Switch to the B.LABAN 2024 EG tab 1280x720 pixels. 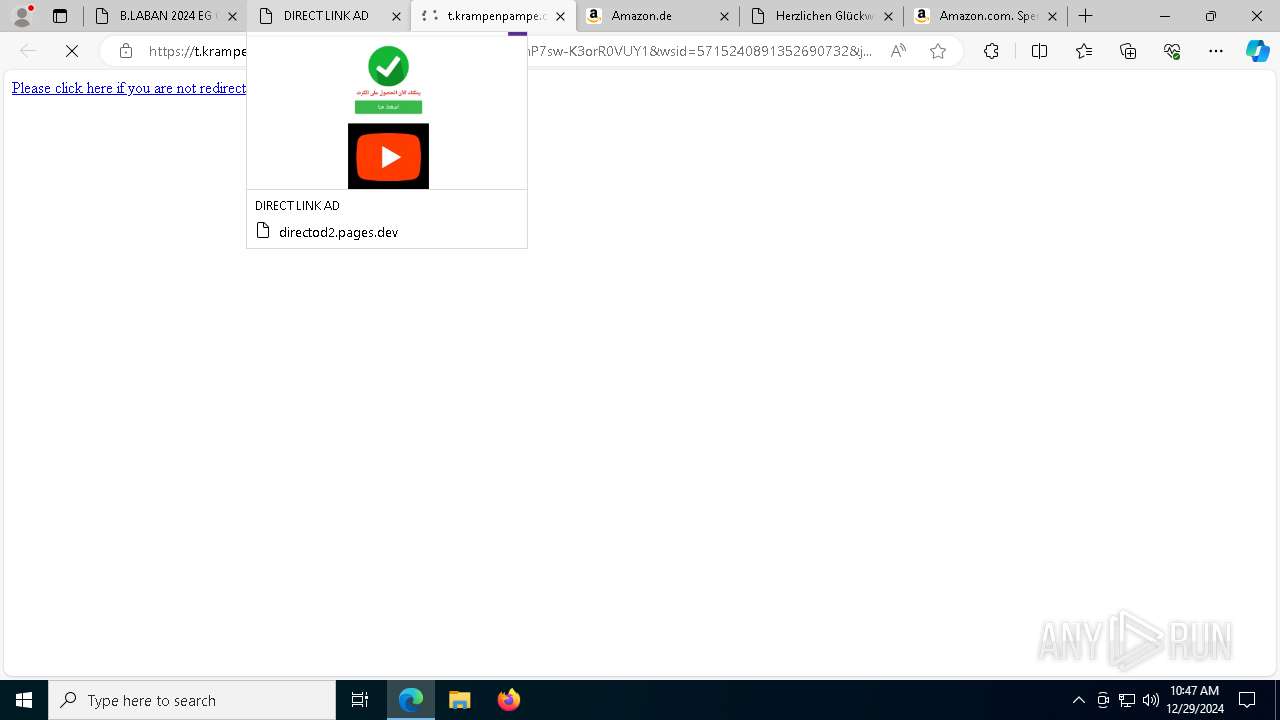point(164,16)
